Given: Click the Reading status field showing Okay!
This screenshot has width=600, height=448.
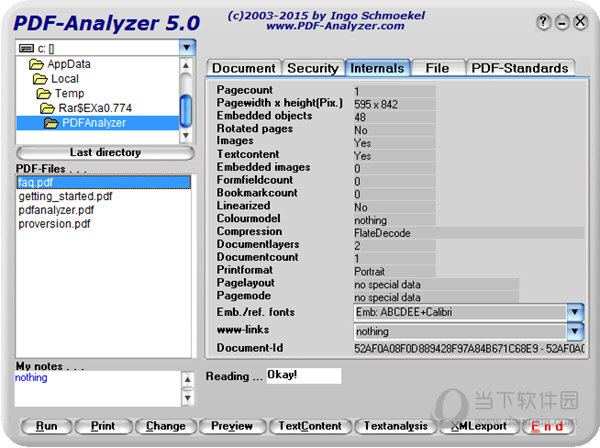Looking at the screenshot, I should 304,375.
